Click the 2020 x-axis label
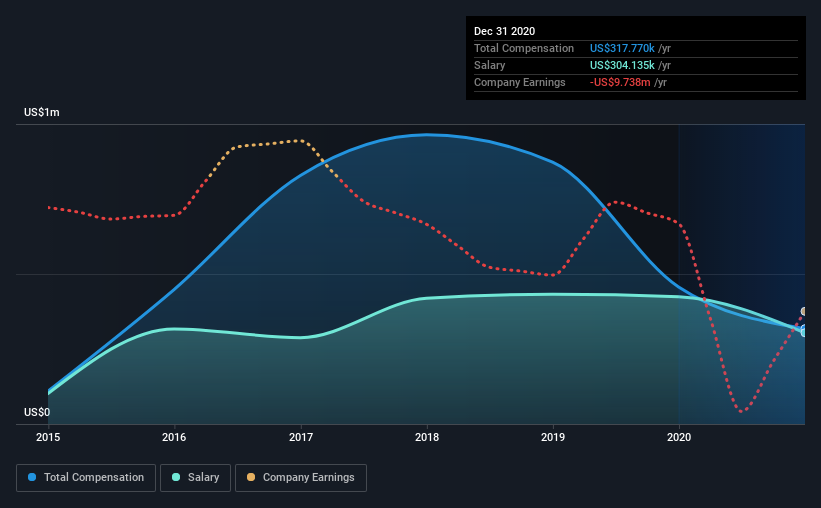The width and height of the screenshot is (821, 508). [x=679, y=437]
